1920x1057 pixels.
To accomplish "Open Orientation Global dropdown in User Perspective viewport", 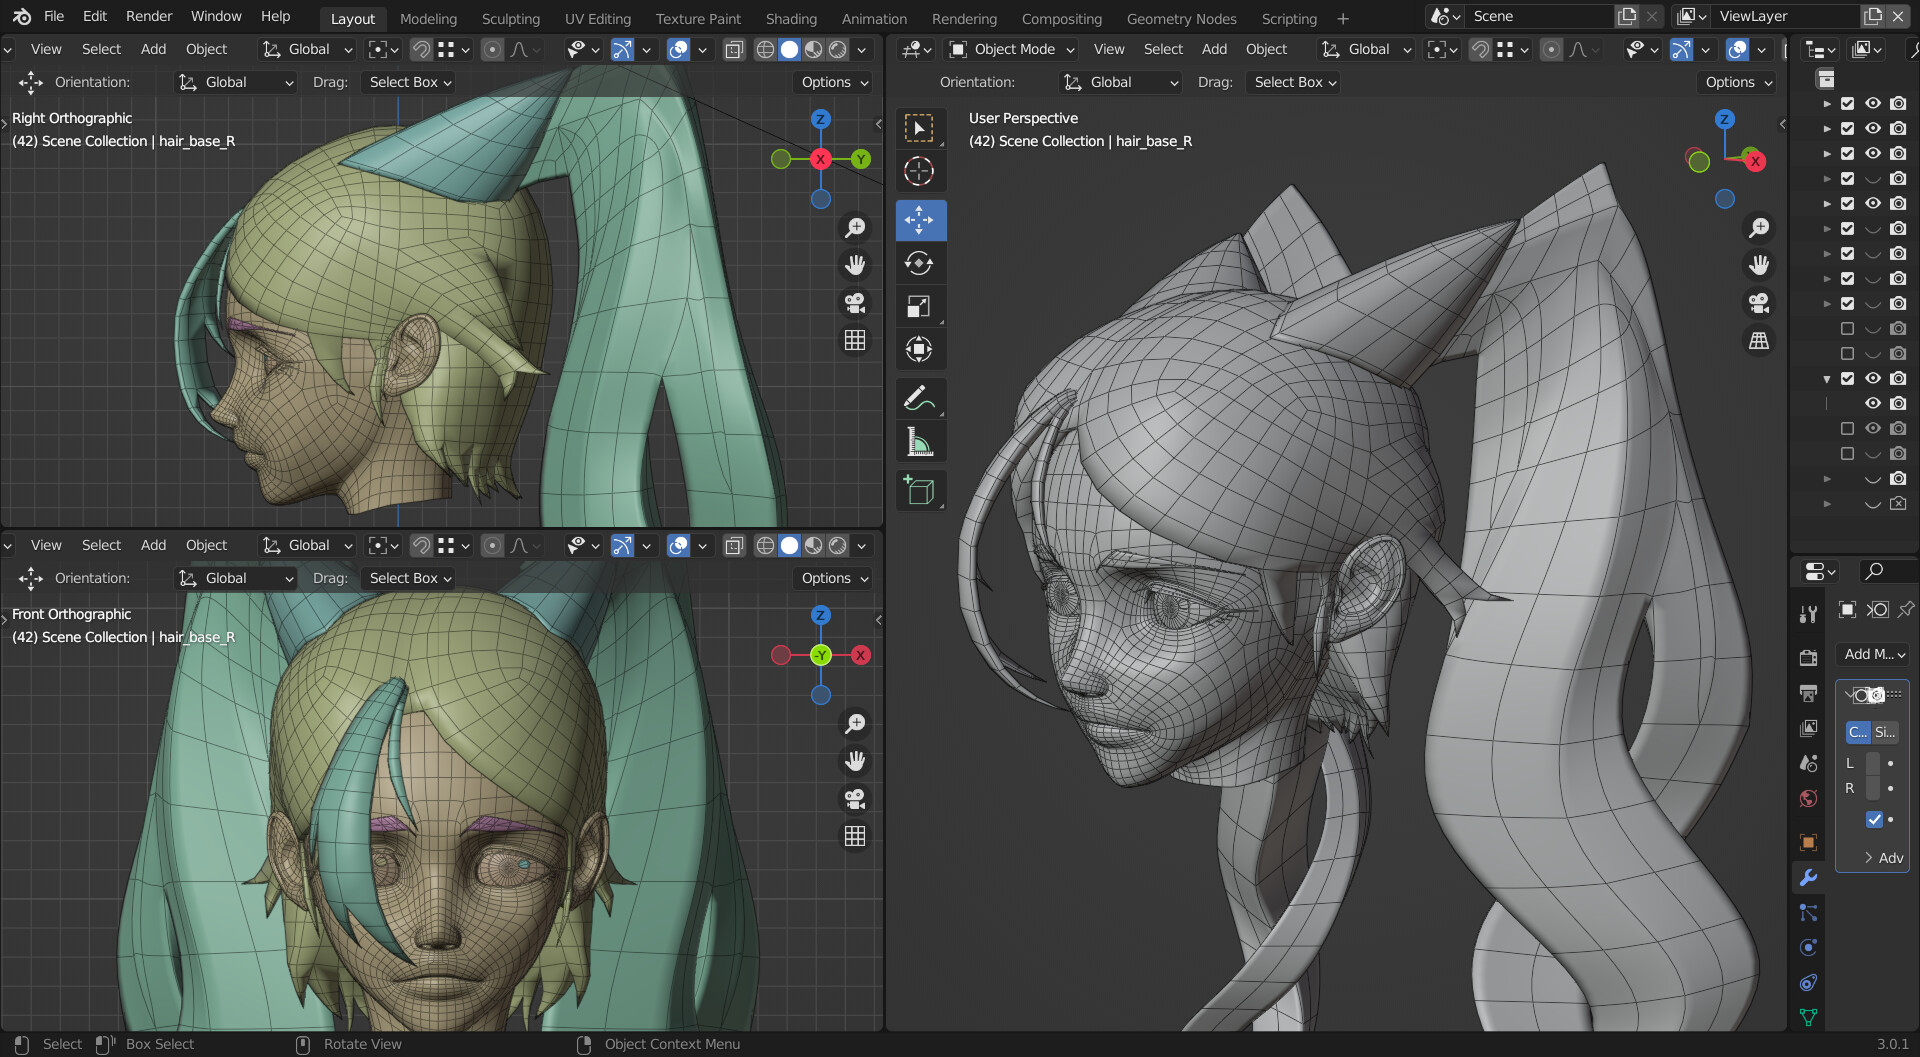I will (x=1121, y=82).
